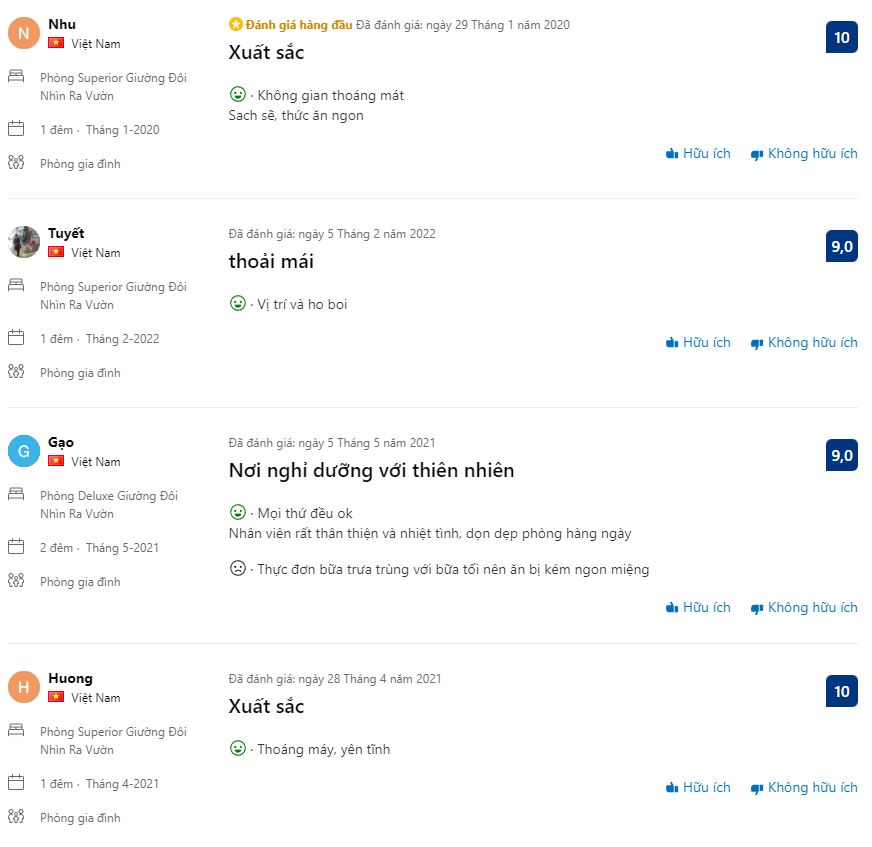
Task: Click Tuyết's profile photo thumbnail
Action: click(x=24, y=242)
